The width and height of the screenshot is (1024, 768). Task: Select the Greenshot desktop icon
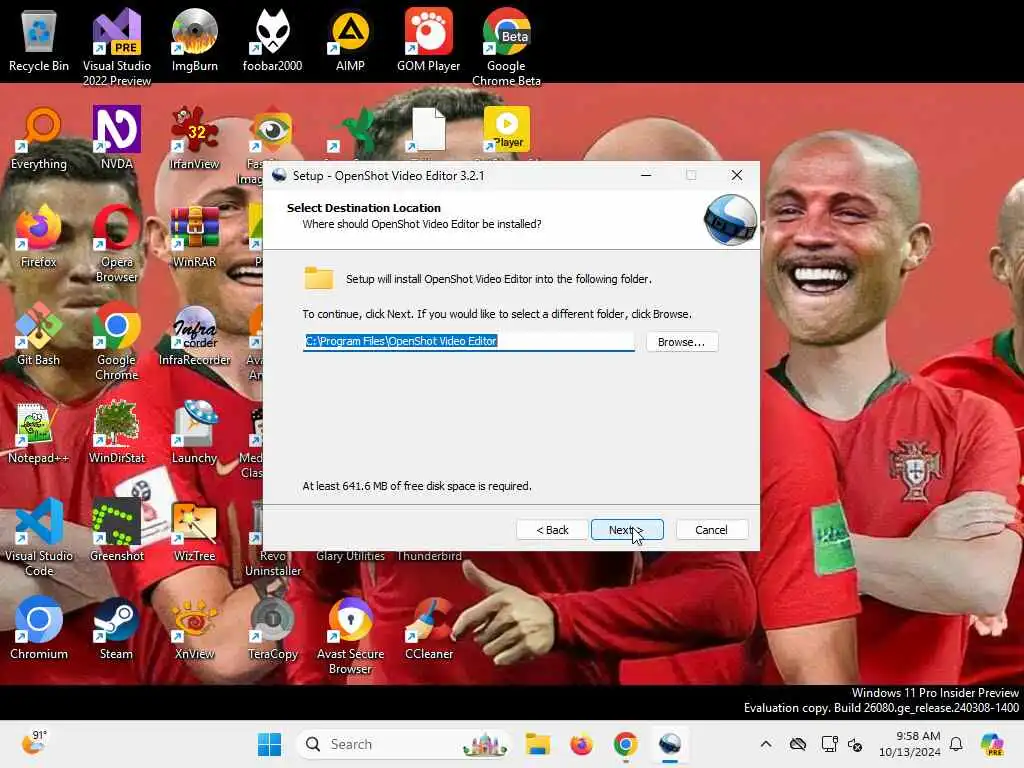[x=117, y=530]
